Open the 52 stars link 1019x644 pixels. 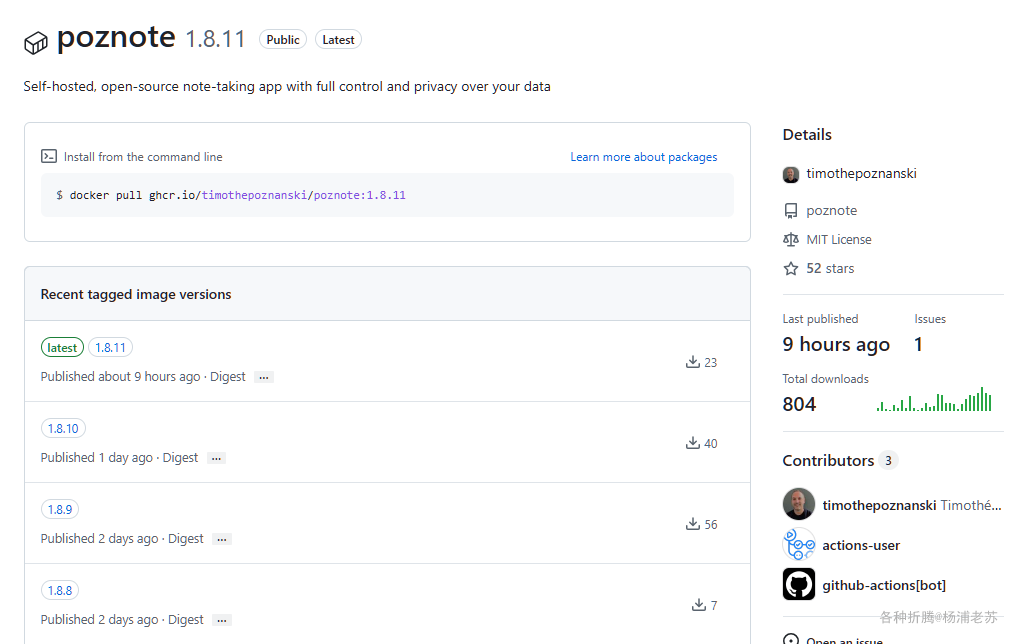coord(830,268)
